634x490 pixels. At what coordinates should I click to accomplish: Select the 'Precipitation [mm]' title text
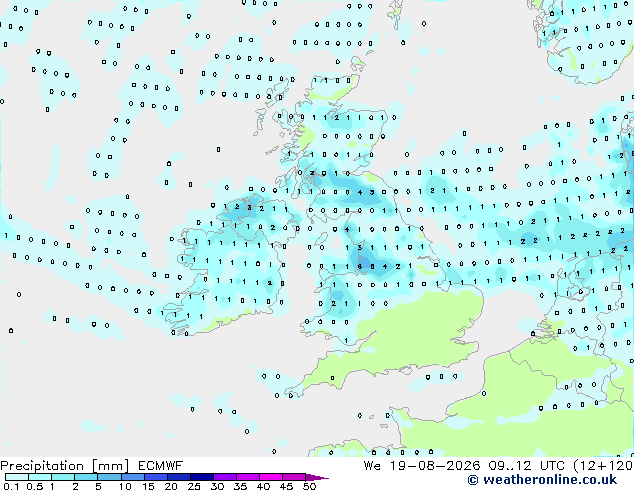pyautogui.click(x=65, y=466)
